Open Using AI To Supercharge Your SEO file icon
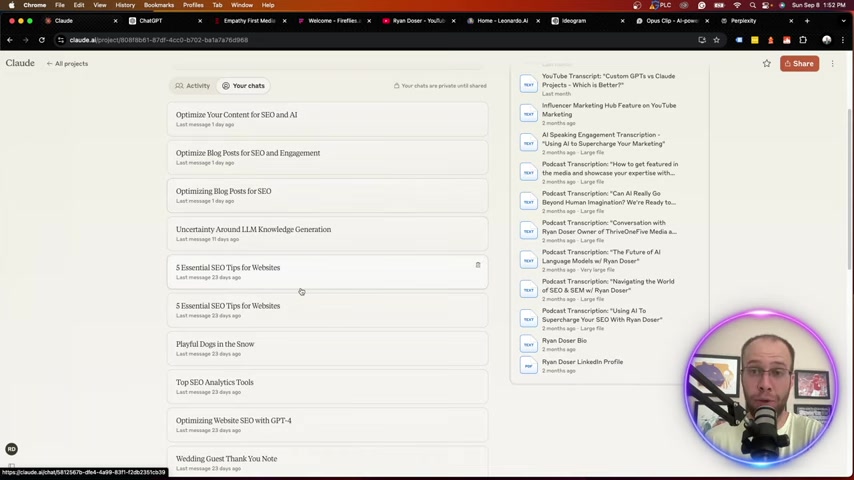This screenshot has height=480, width=854. coord(528,319)
